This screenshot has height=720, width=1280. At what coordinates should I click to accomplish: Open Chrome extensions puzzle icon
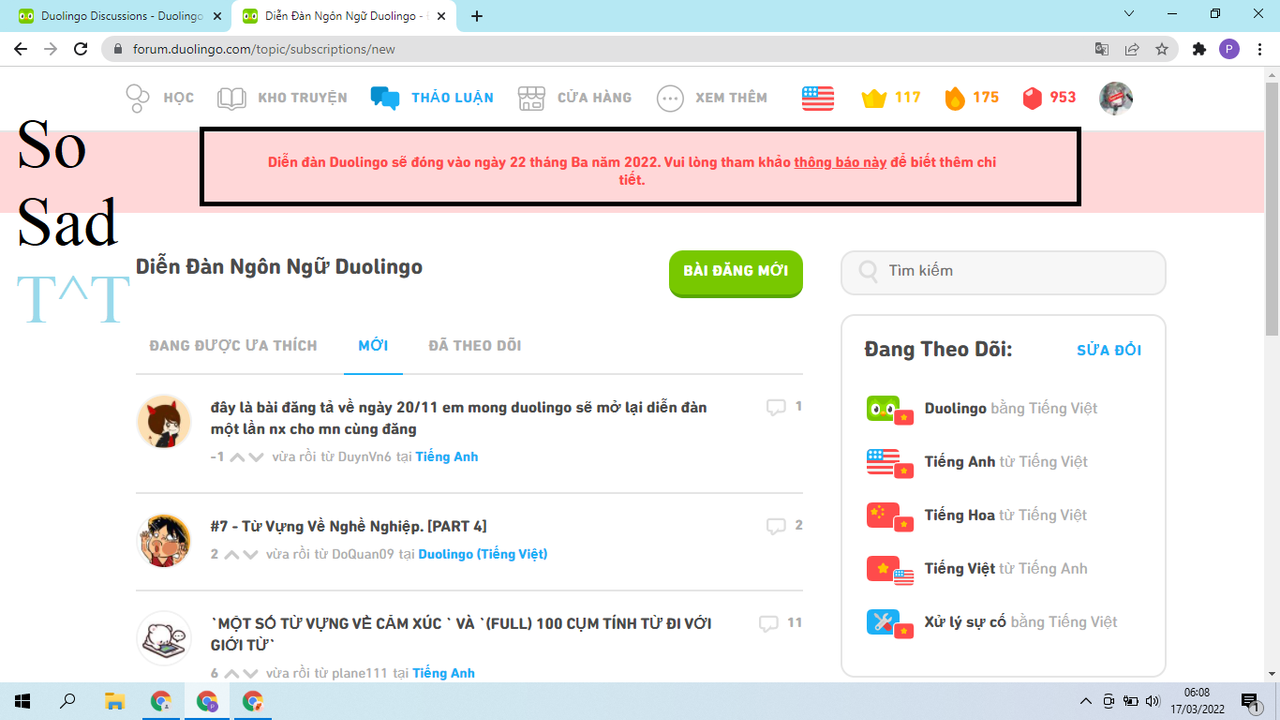point(1199,49)
